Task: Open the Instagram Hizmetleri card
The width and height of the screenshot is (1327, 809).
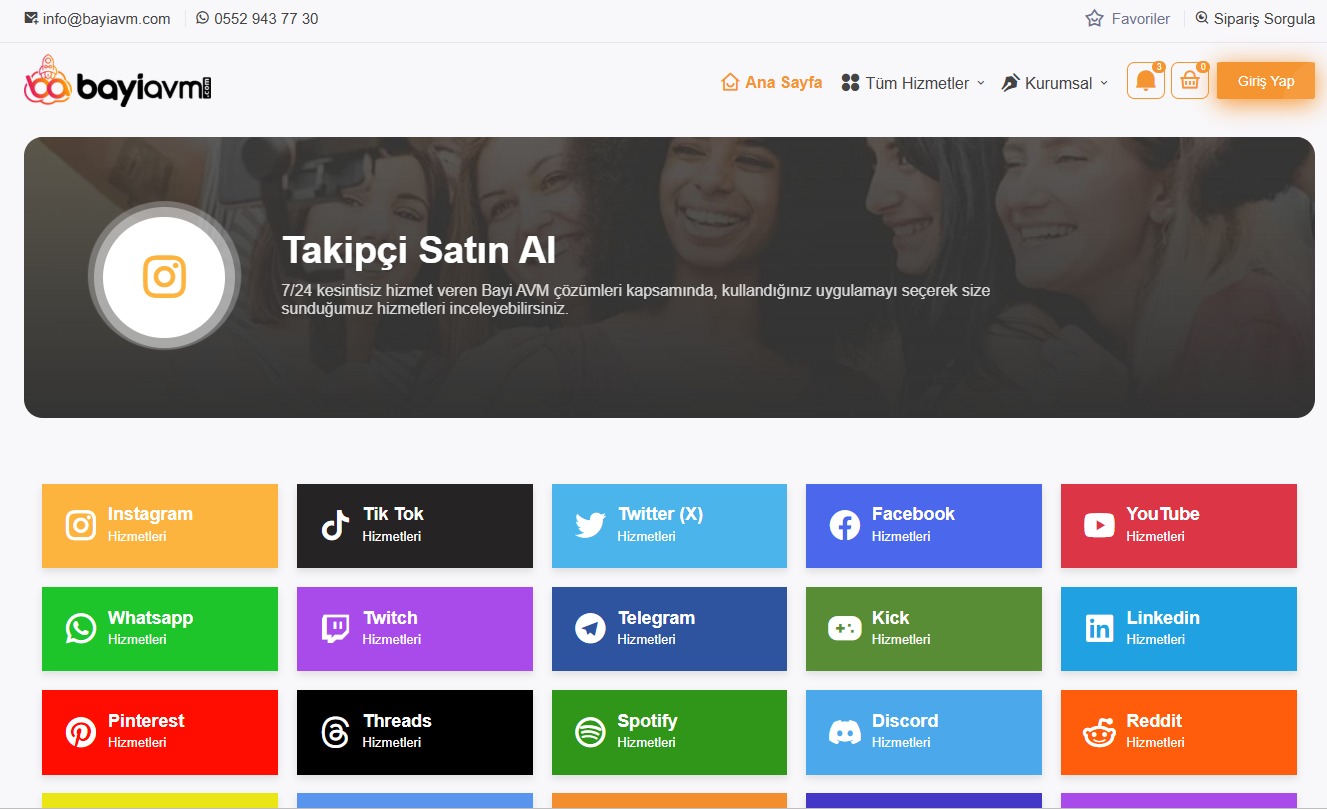Action: 159,525
